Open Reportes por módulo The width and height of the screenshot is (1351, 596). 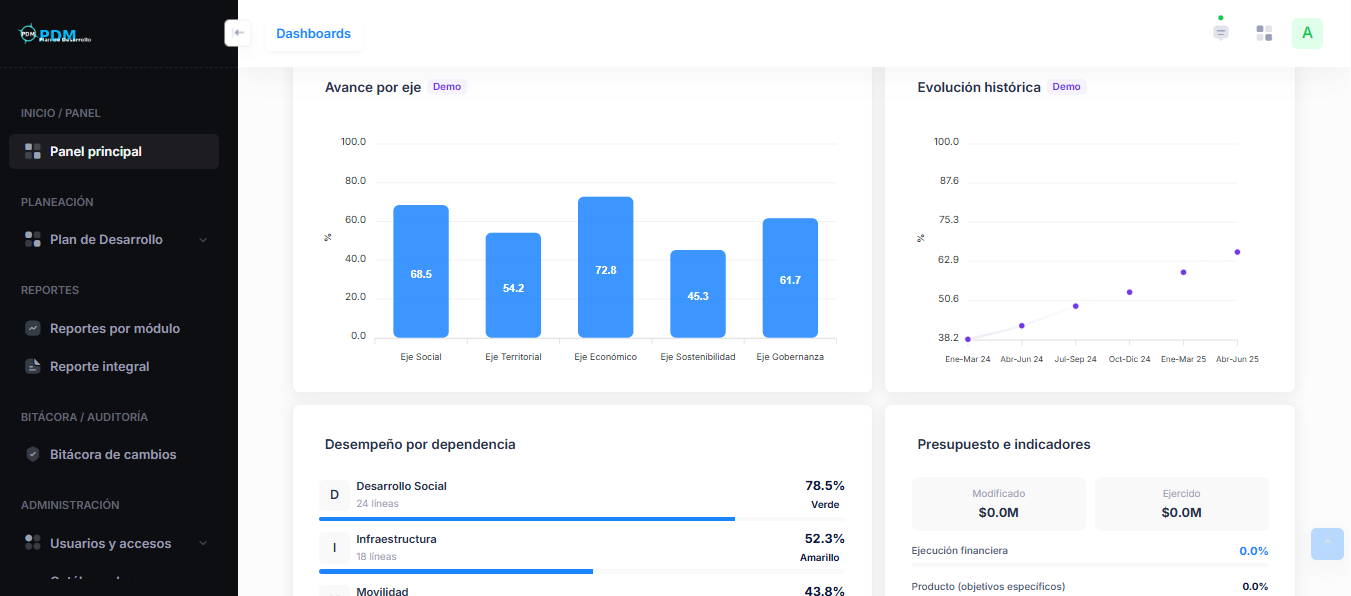114,328
